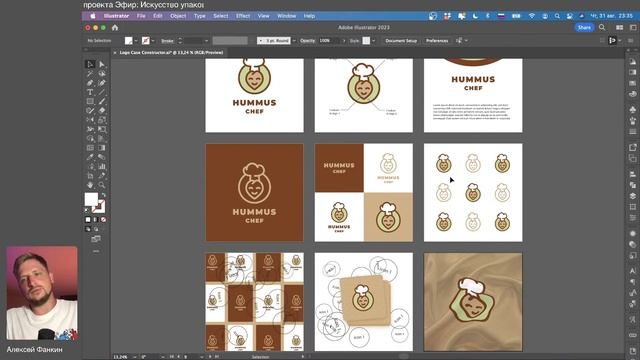The width and height of the screenshot is (640, 360).
Task: Toggle the Draw Behind mode
Action: (x=96, y=229)
